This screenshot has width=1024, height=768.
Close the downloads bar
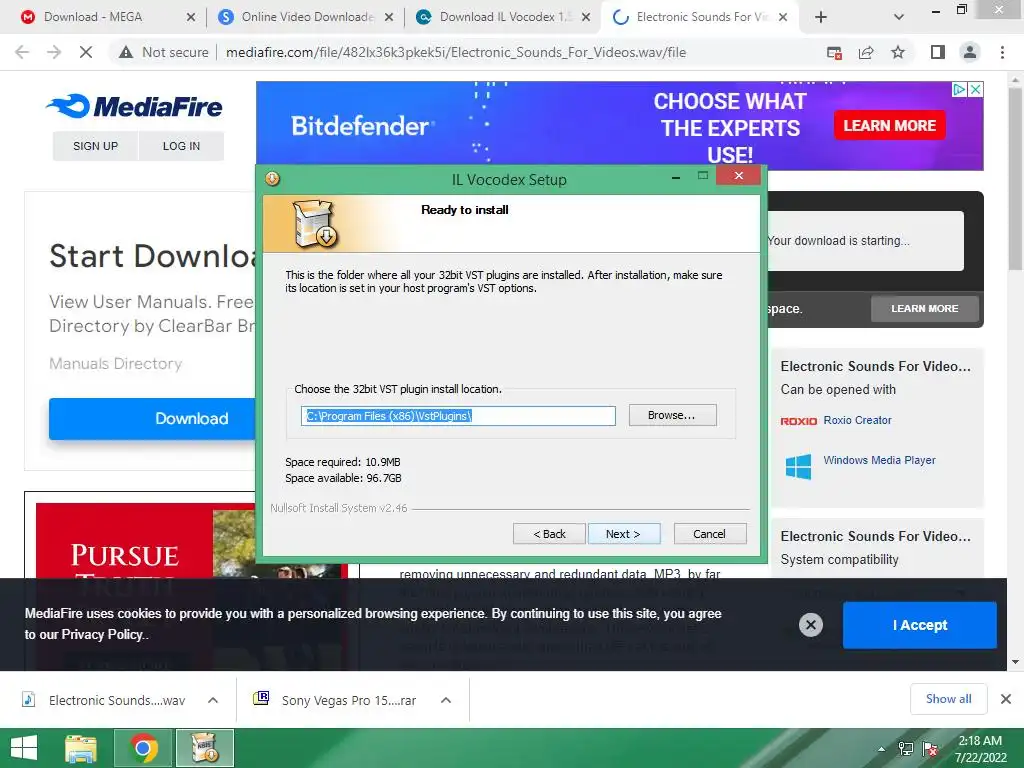[x=1006, y=699]
